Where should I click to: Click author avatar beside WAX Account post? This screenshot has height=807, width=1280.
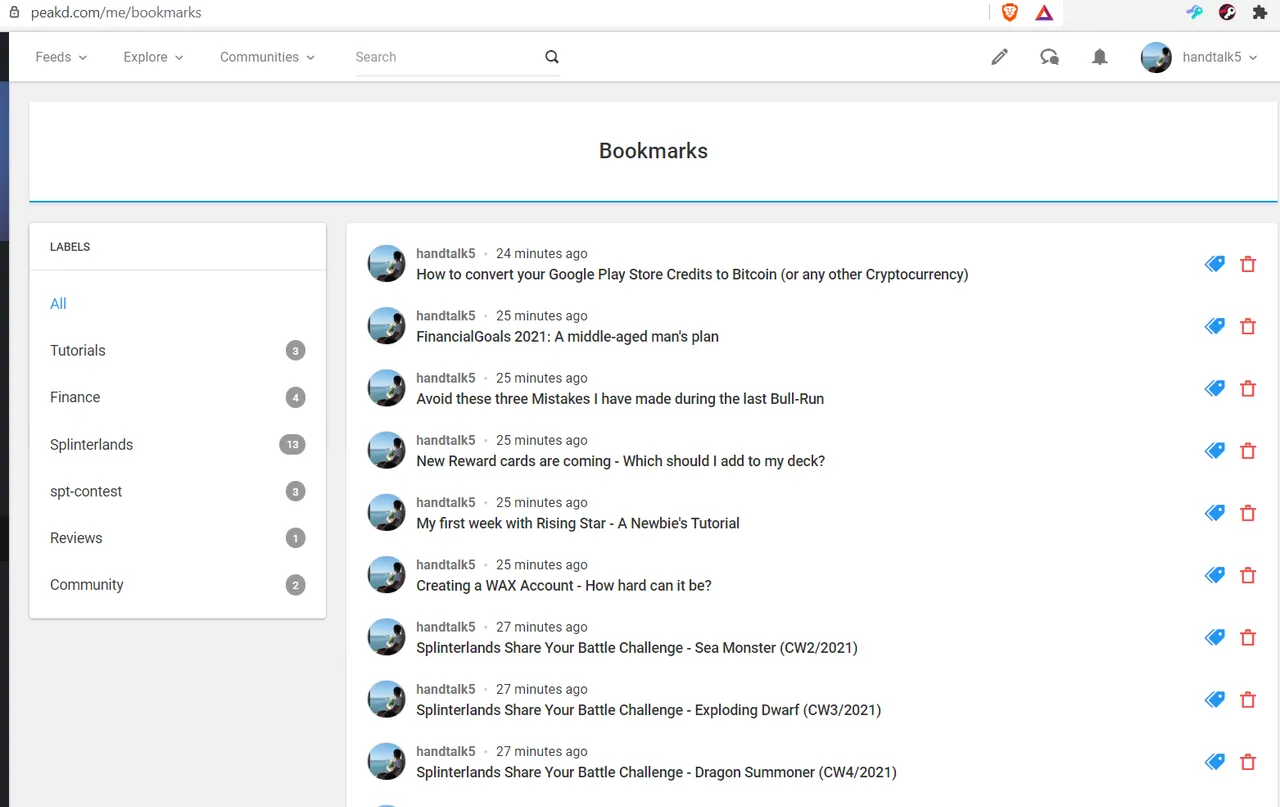[386, 574]
